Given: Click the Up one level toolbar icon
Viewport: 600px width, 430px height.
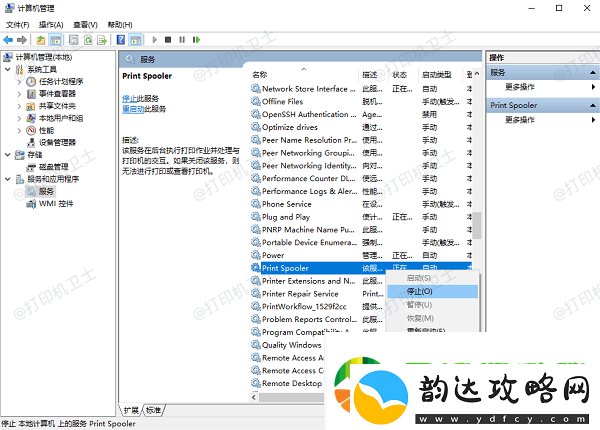Looking at the screenshot, I should click(41, 40).
